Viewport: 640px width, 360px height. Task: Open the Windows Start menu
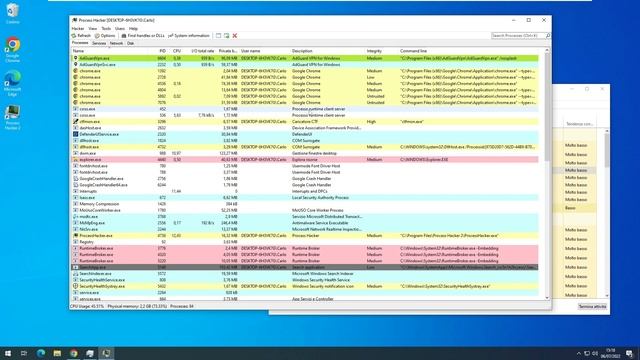point(8,353)
